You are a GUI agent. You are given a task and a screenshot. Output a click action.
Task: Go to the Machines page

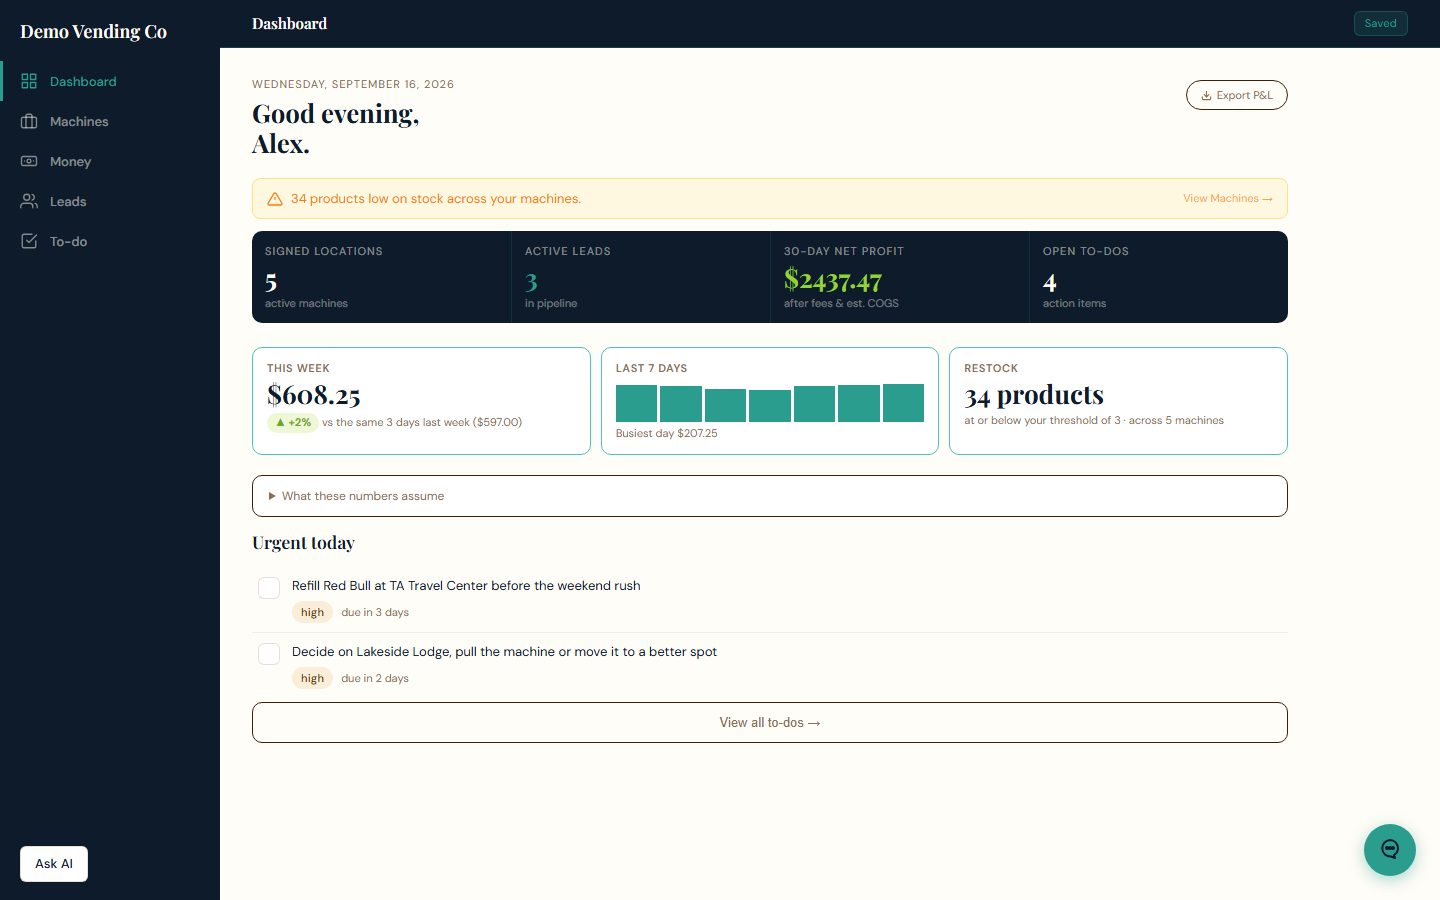click(x=110, y=121)
